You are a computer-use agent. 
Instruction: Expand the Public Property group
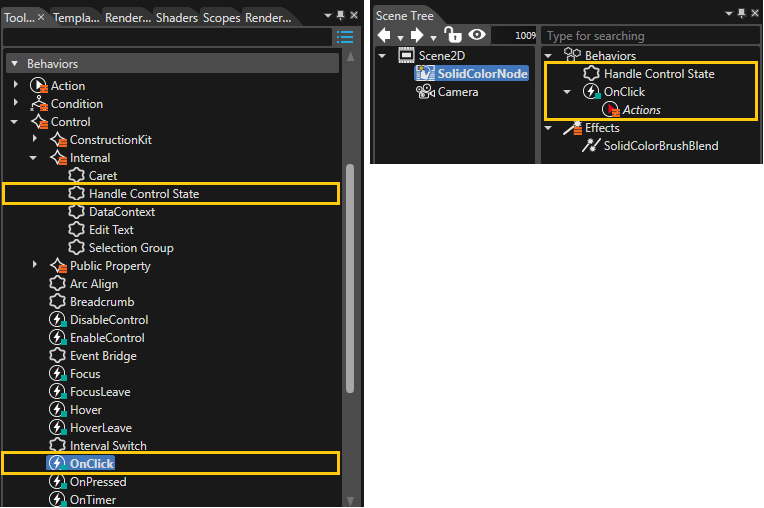[x=35, y=264]
